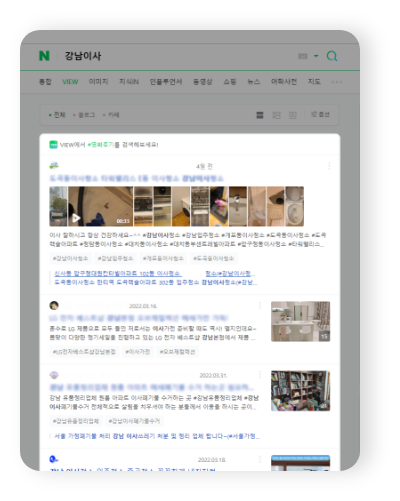Screen dimensions: 400x501
Task: Click the 4일 전 date text
Action: click(204, 166)
